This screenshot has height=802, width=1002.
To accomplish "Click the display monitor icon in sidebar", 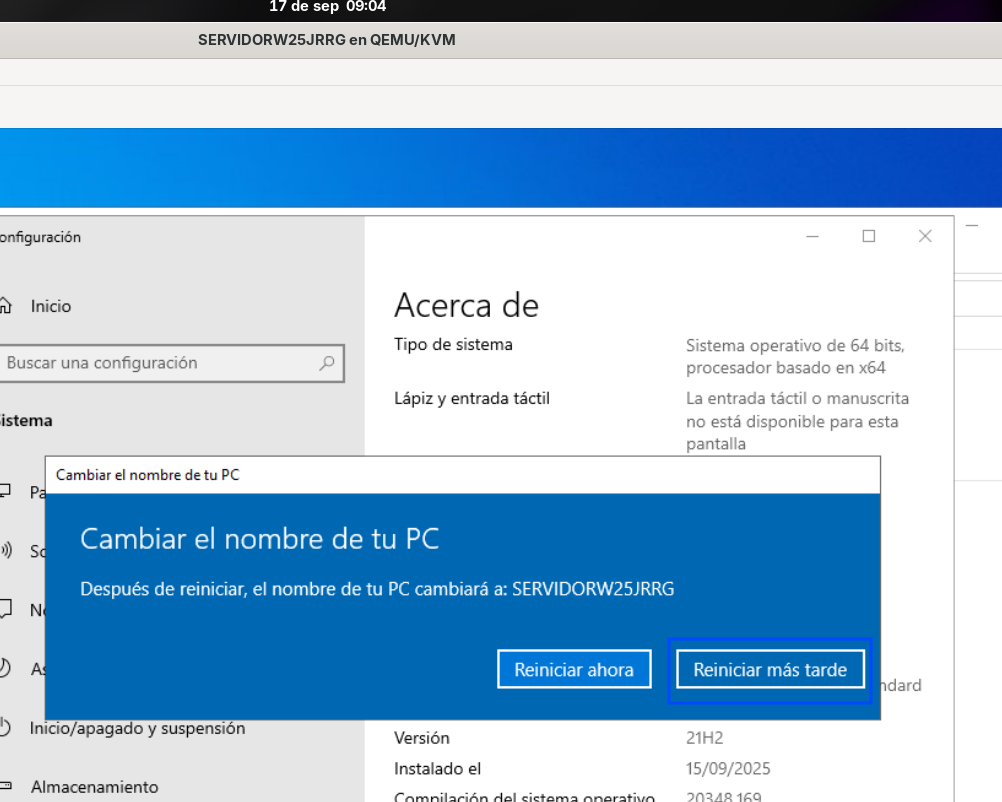I will pyautogui.click(x=5, y=491).
